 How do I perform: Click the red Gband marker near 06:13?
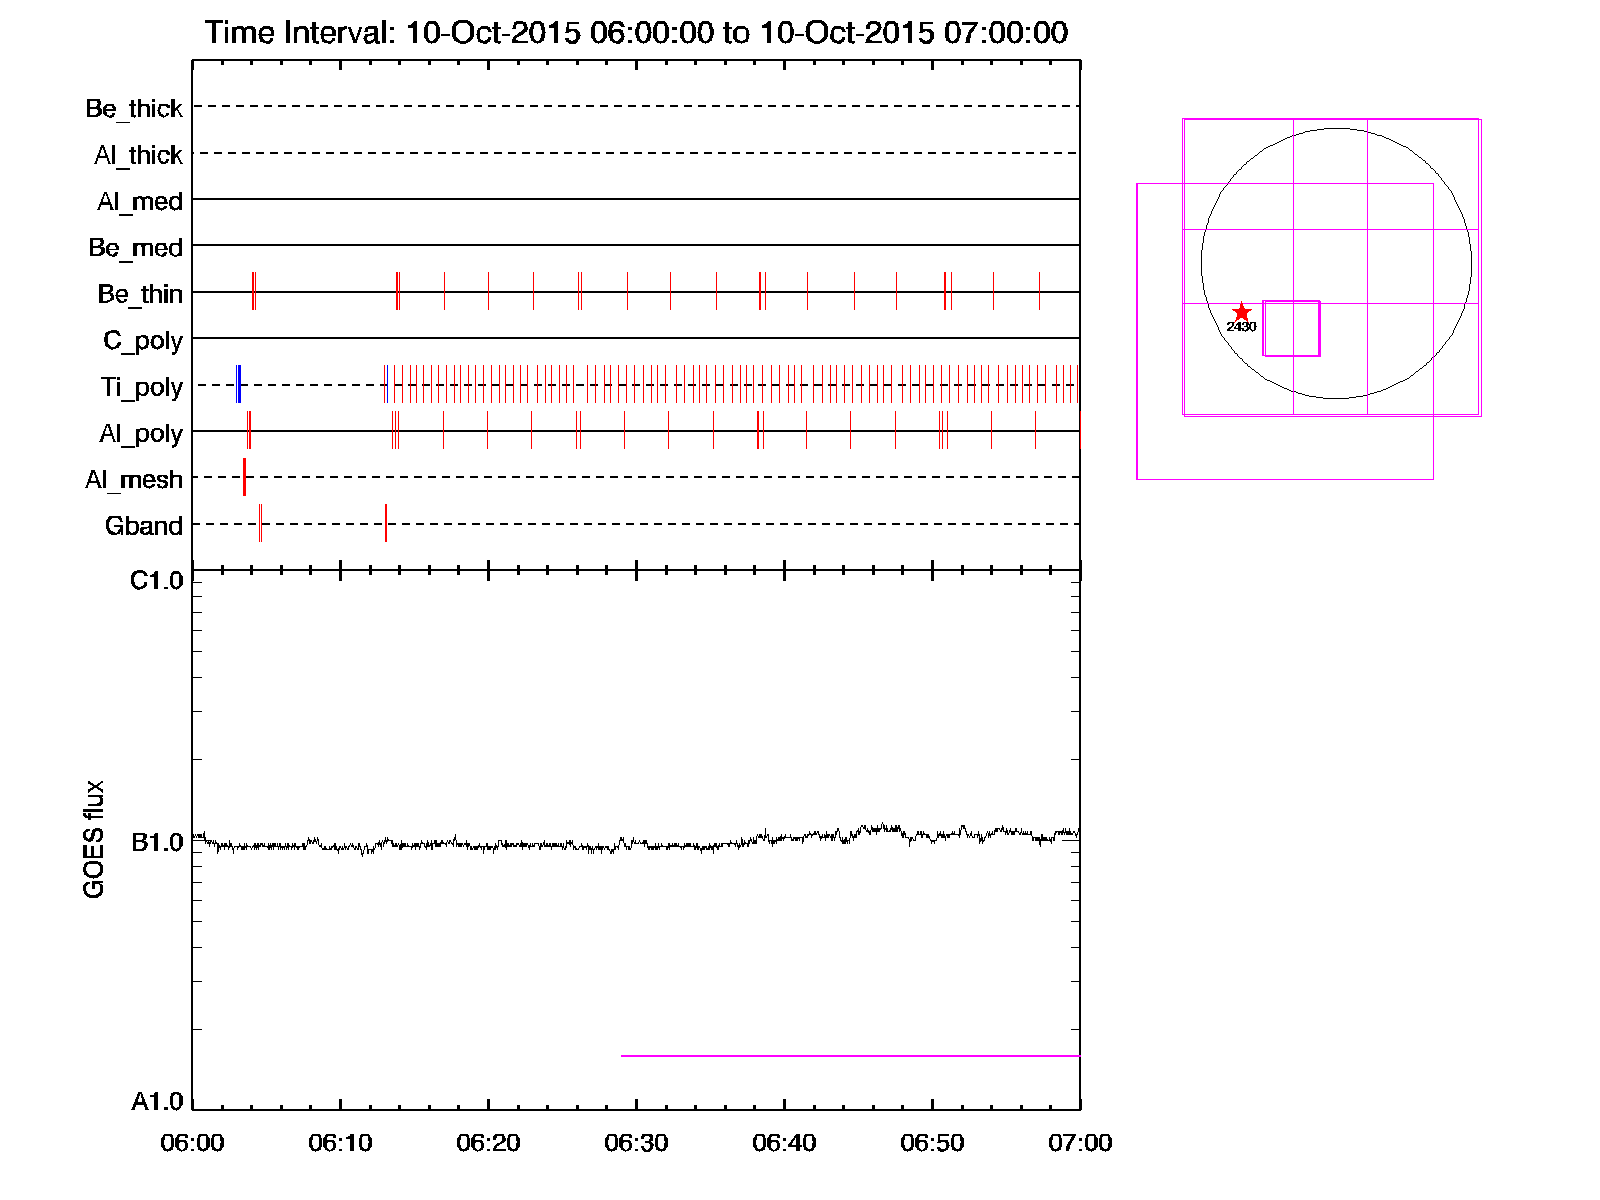[386, 523]
